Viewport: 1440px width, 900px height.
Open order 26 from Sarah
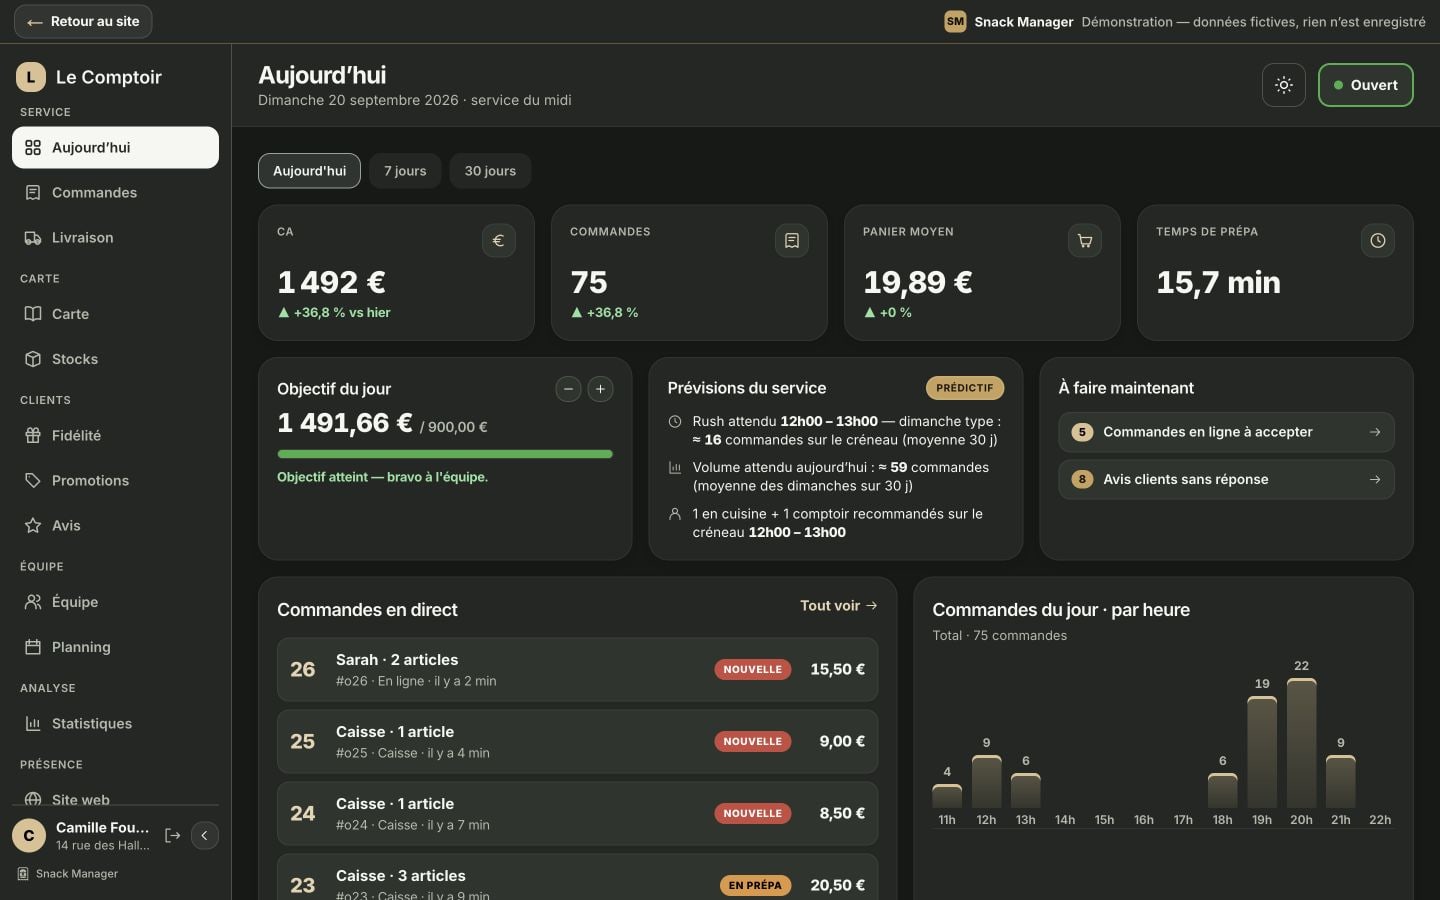577,670
